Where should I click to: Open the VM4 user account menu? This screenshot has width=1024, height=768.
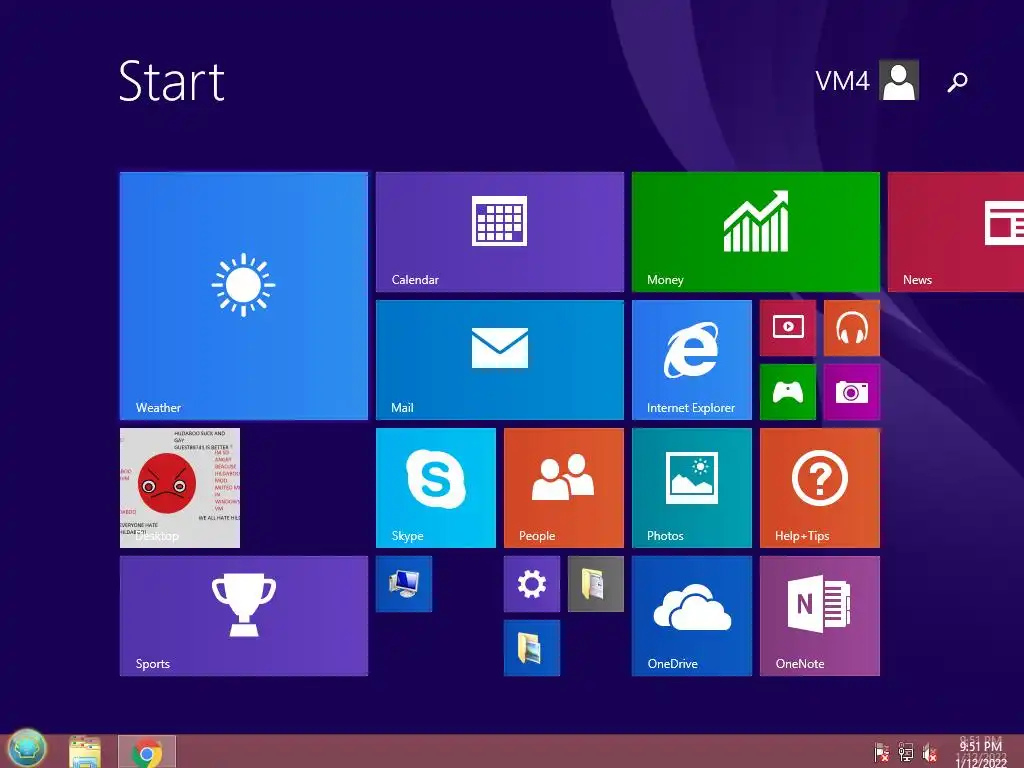coord(867,80)
